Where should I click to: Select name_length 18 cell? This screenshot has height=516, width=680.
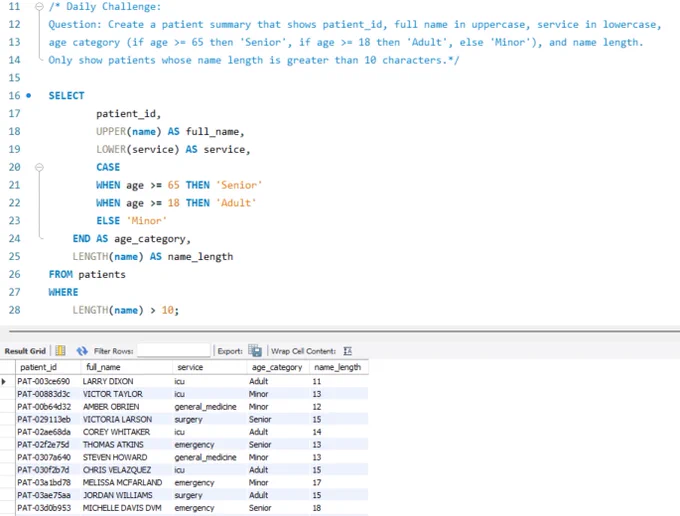click(317, 508)
